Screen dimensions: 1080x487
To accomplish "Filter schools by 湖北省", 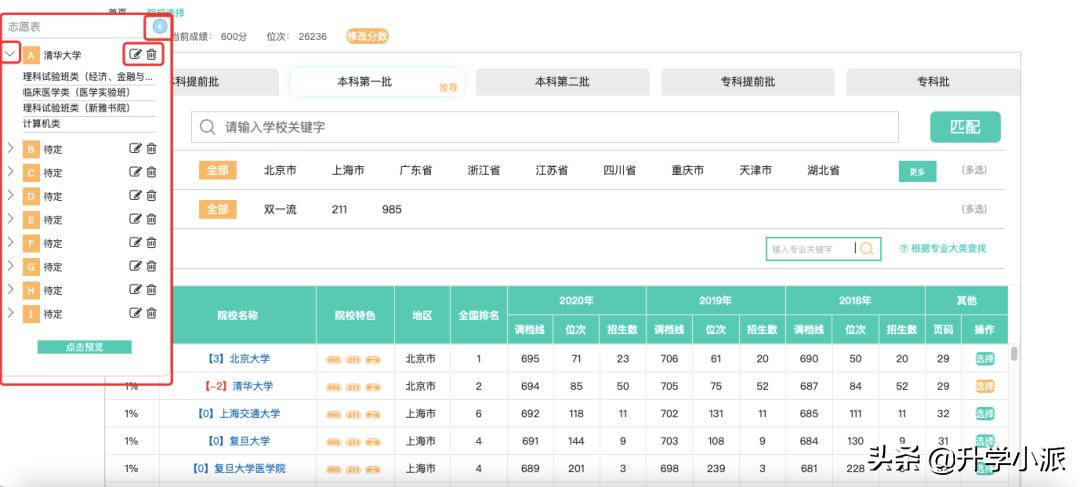I will tap(824, 170).
